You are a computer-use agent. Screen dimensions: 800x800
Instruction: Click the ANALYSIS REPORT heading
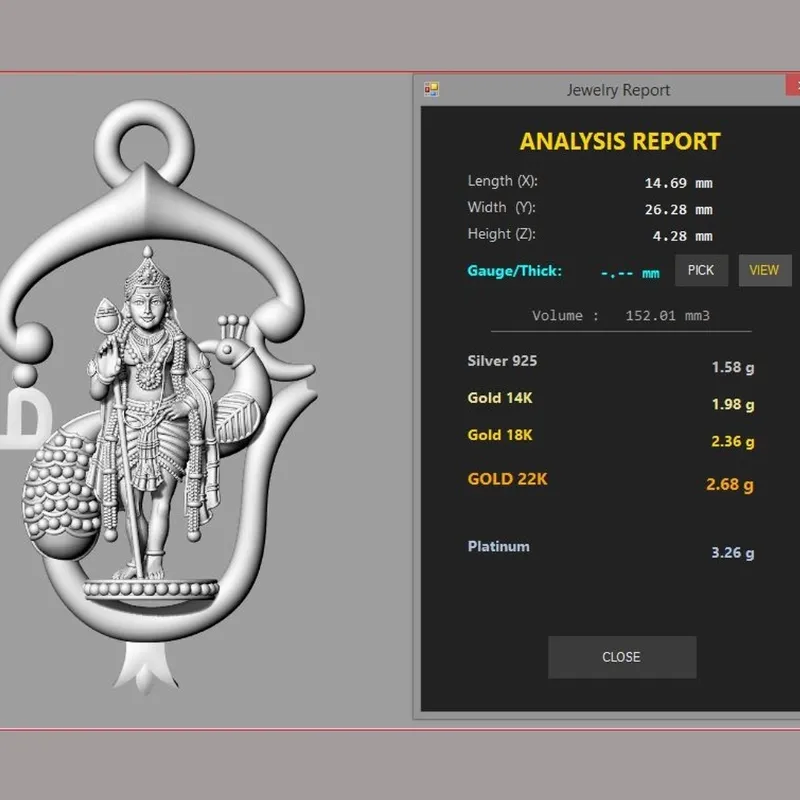click(x=620, y=142)
